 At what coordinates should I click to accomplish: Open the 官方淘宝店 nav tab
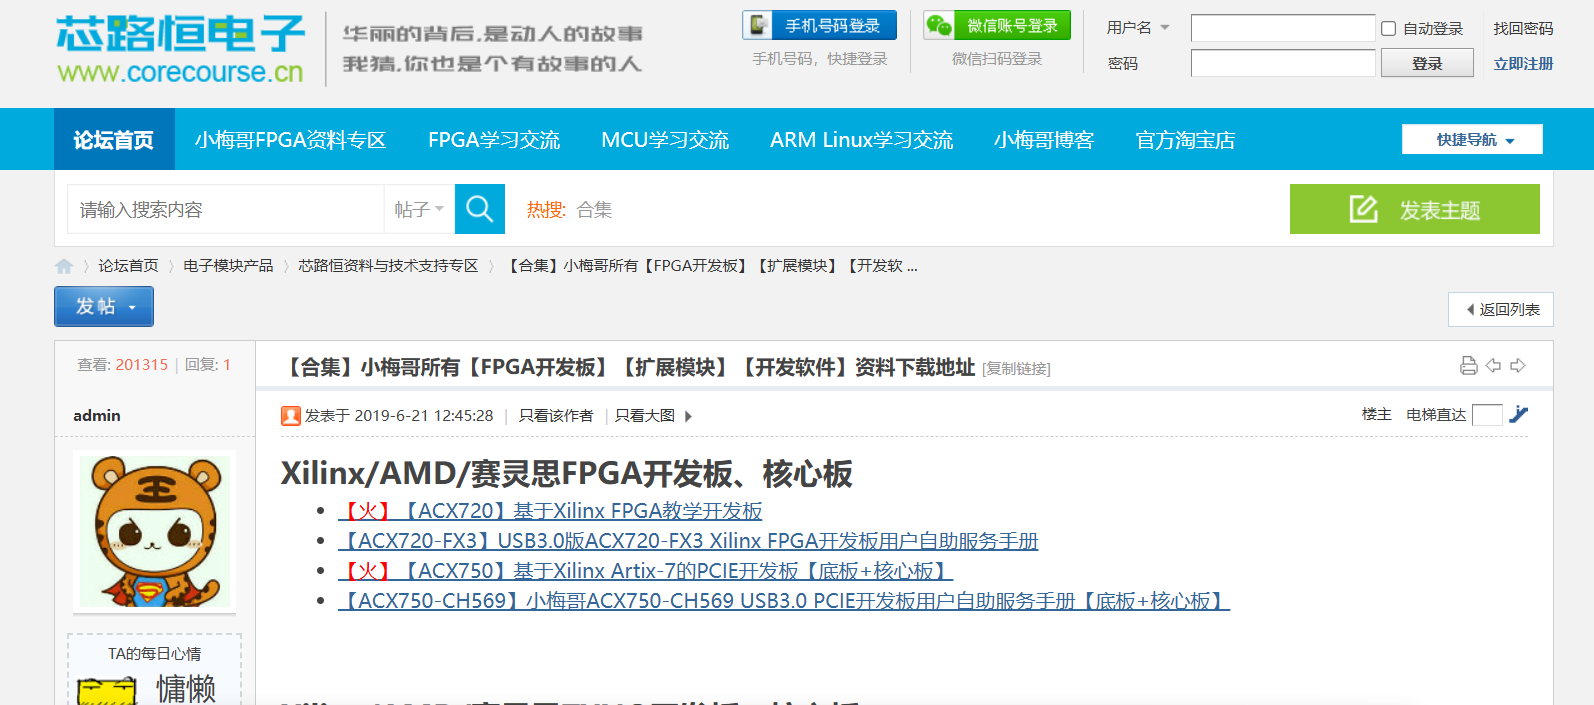tap(1185, 139)
